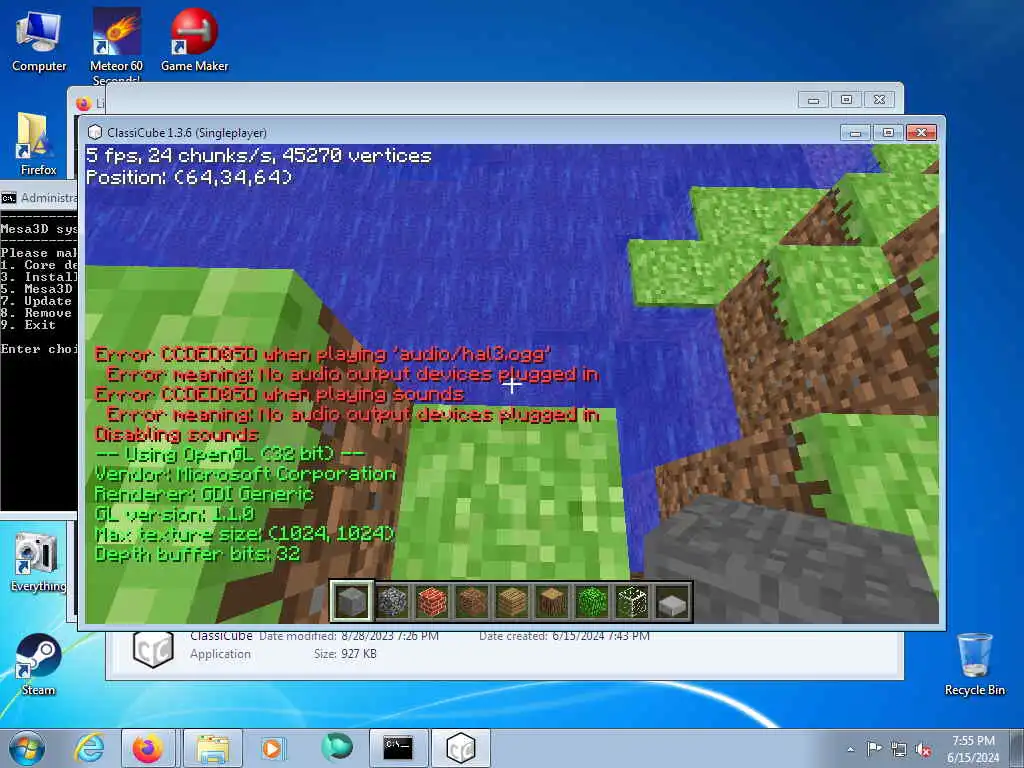Select the red brick block in the hotbar
Image resolution: width=1024 pixels, height=768 pixels.
pyautogui.click(x=432, y=601)
